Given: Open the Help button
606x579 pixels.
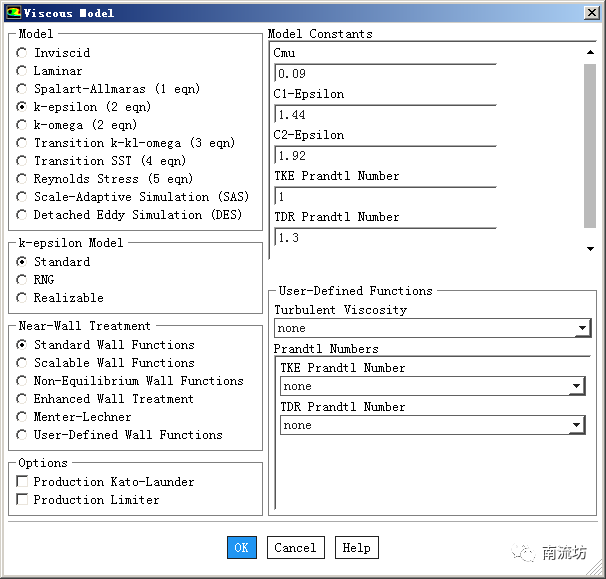Looking at the screenshot, I should 356,548.
